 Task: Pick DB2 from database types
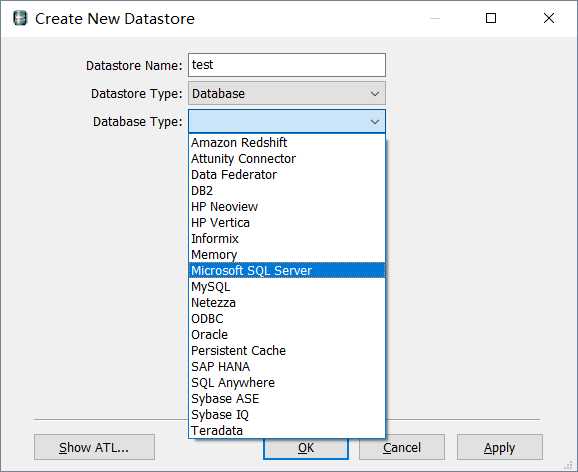click(x=287, y=191)
